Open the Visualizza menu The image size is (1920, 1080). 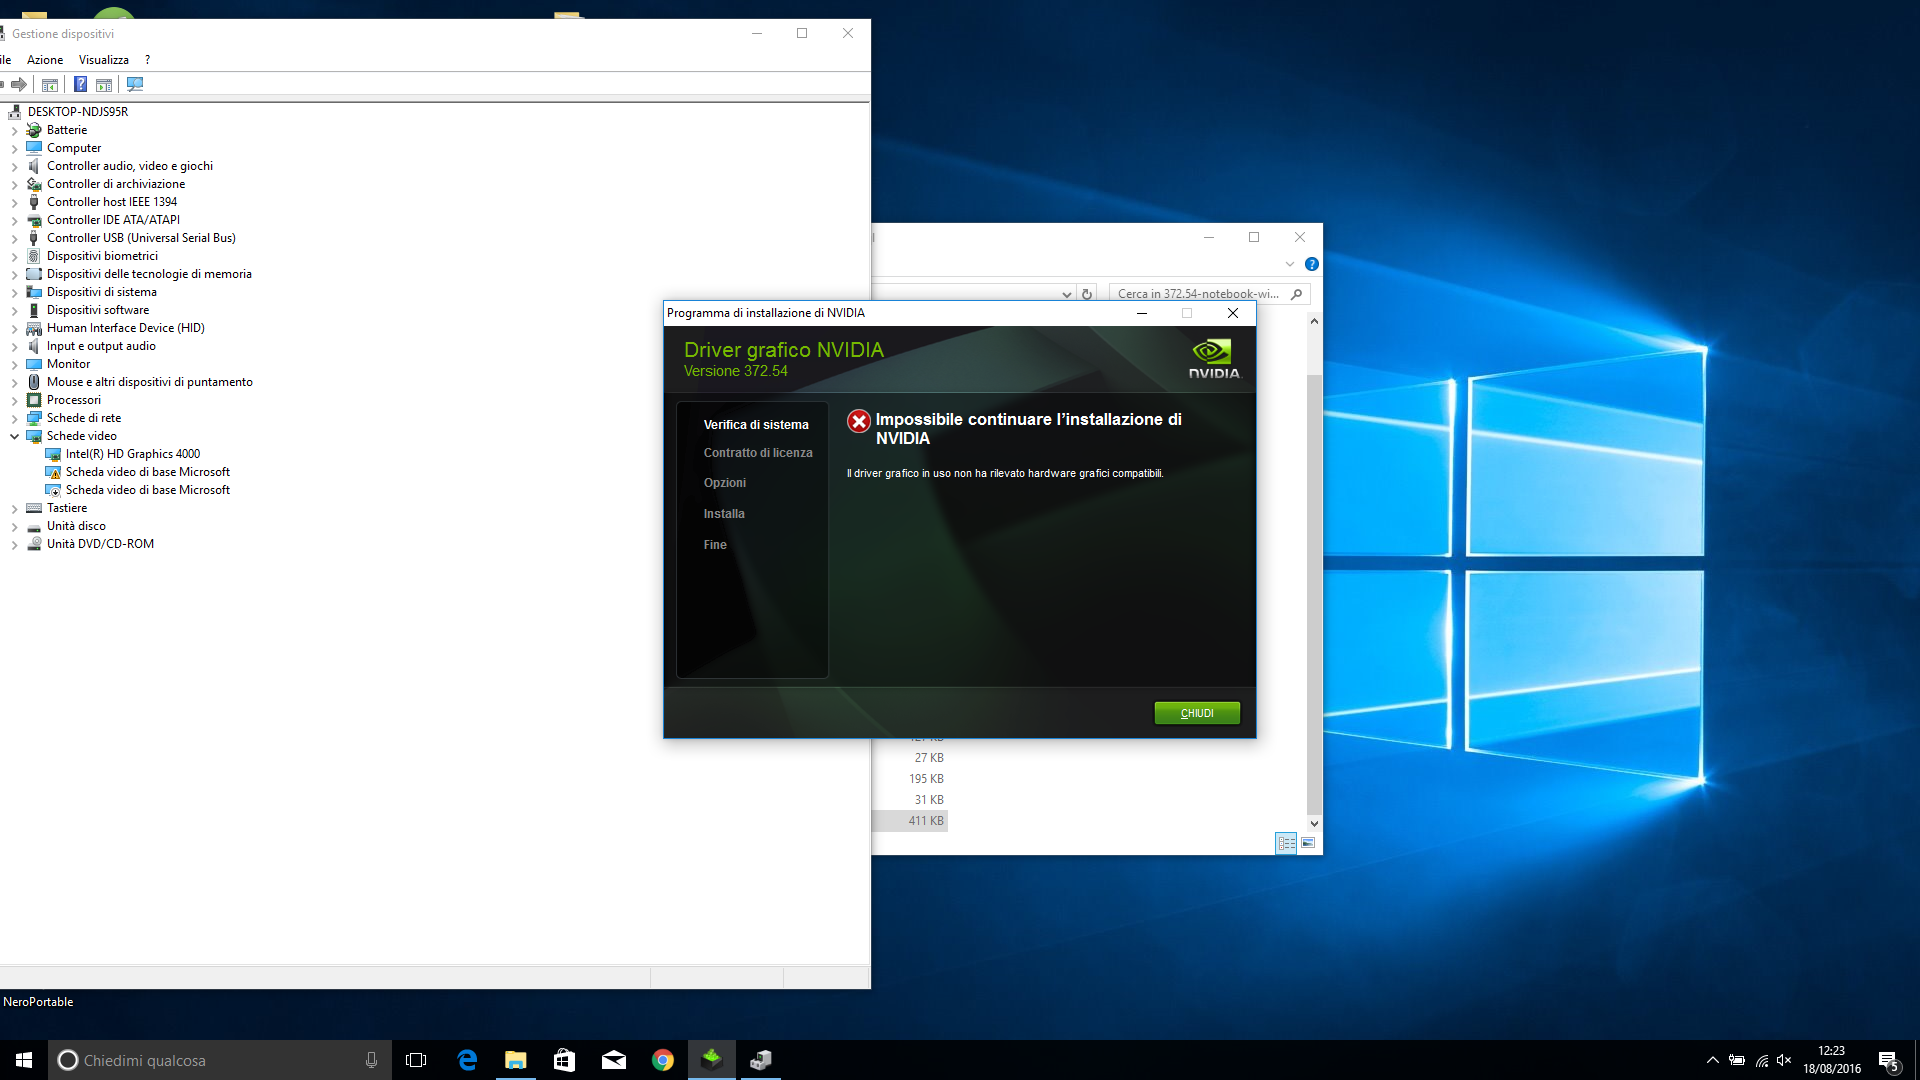(104, 60)
